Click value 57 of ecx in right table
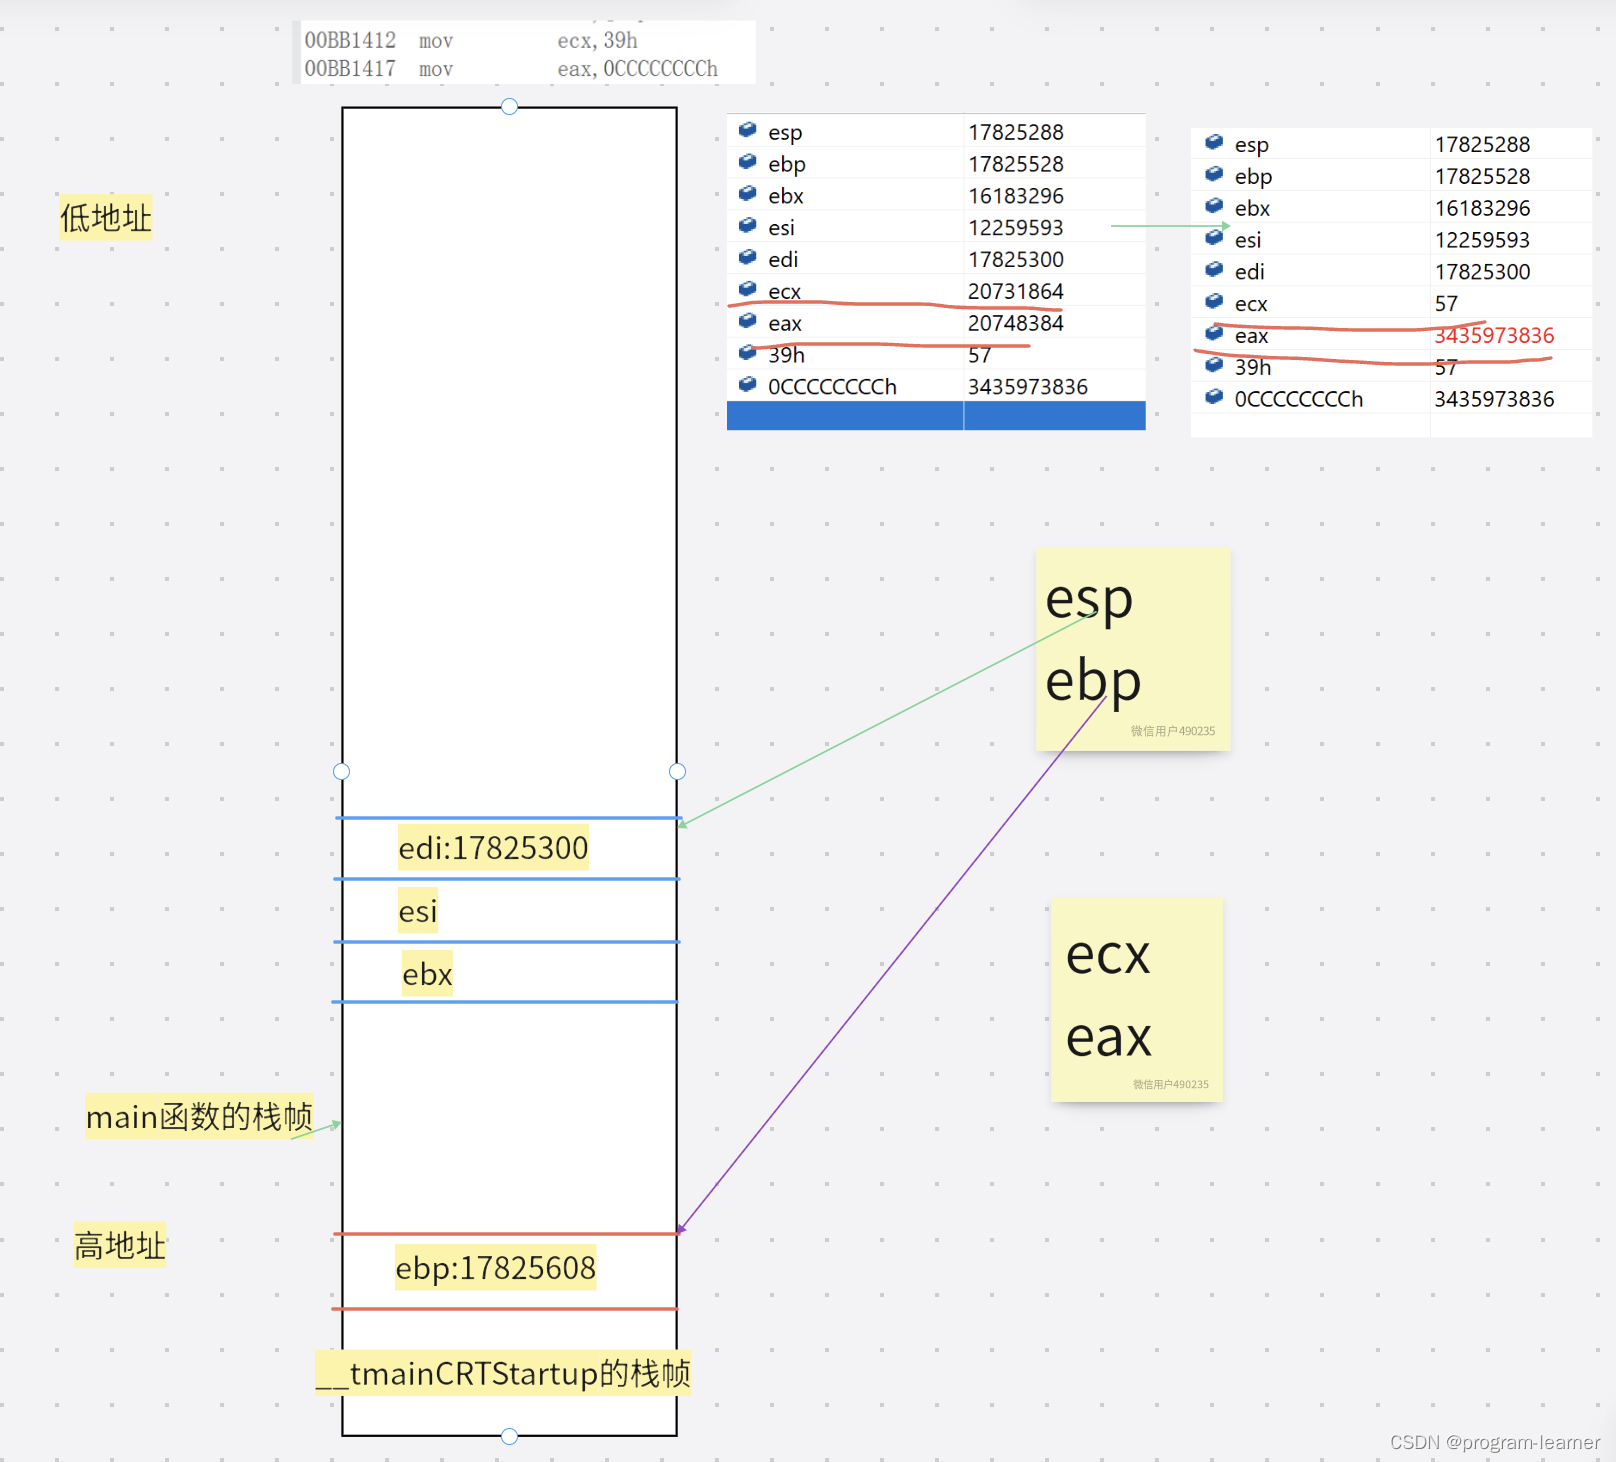1616x1462 pixels. point(1446,303)
